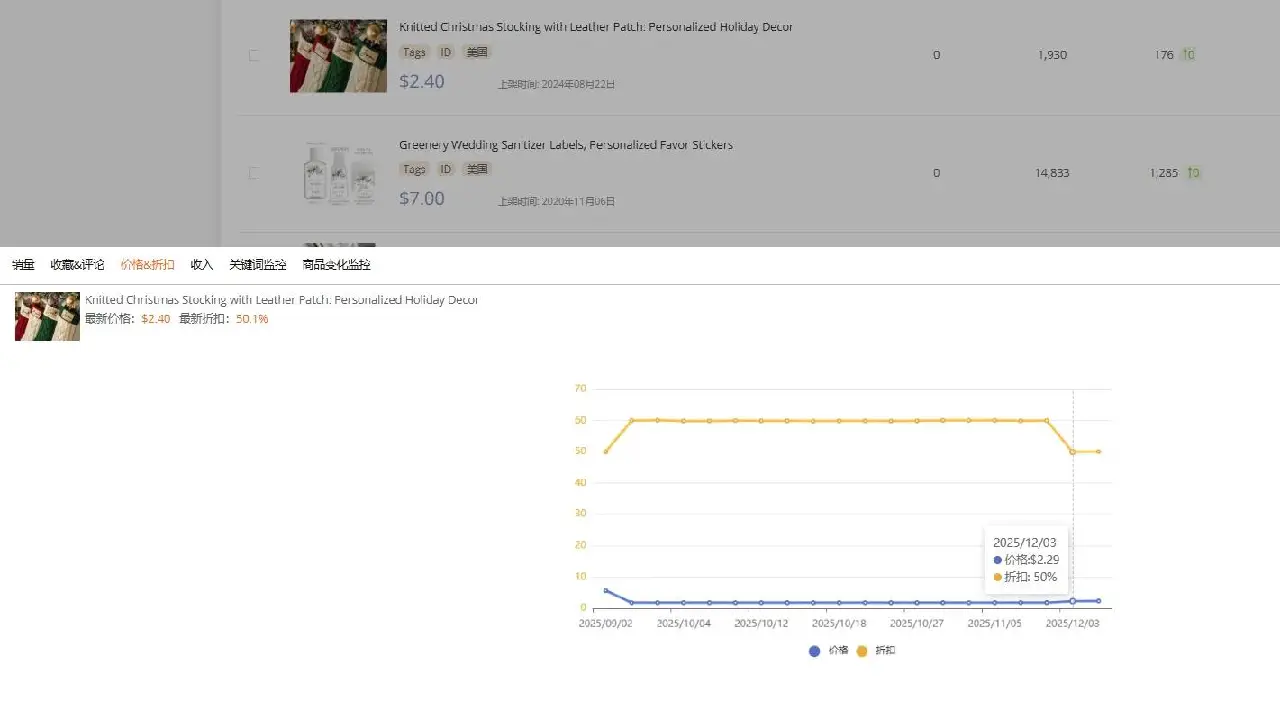Check the Sanitizer Labels row checkbox

point(254,172)
